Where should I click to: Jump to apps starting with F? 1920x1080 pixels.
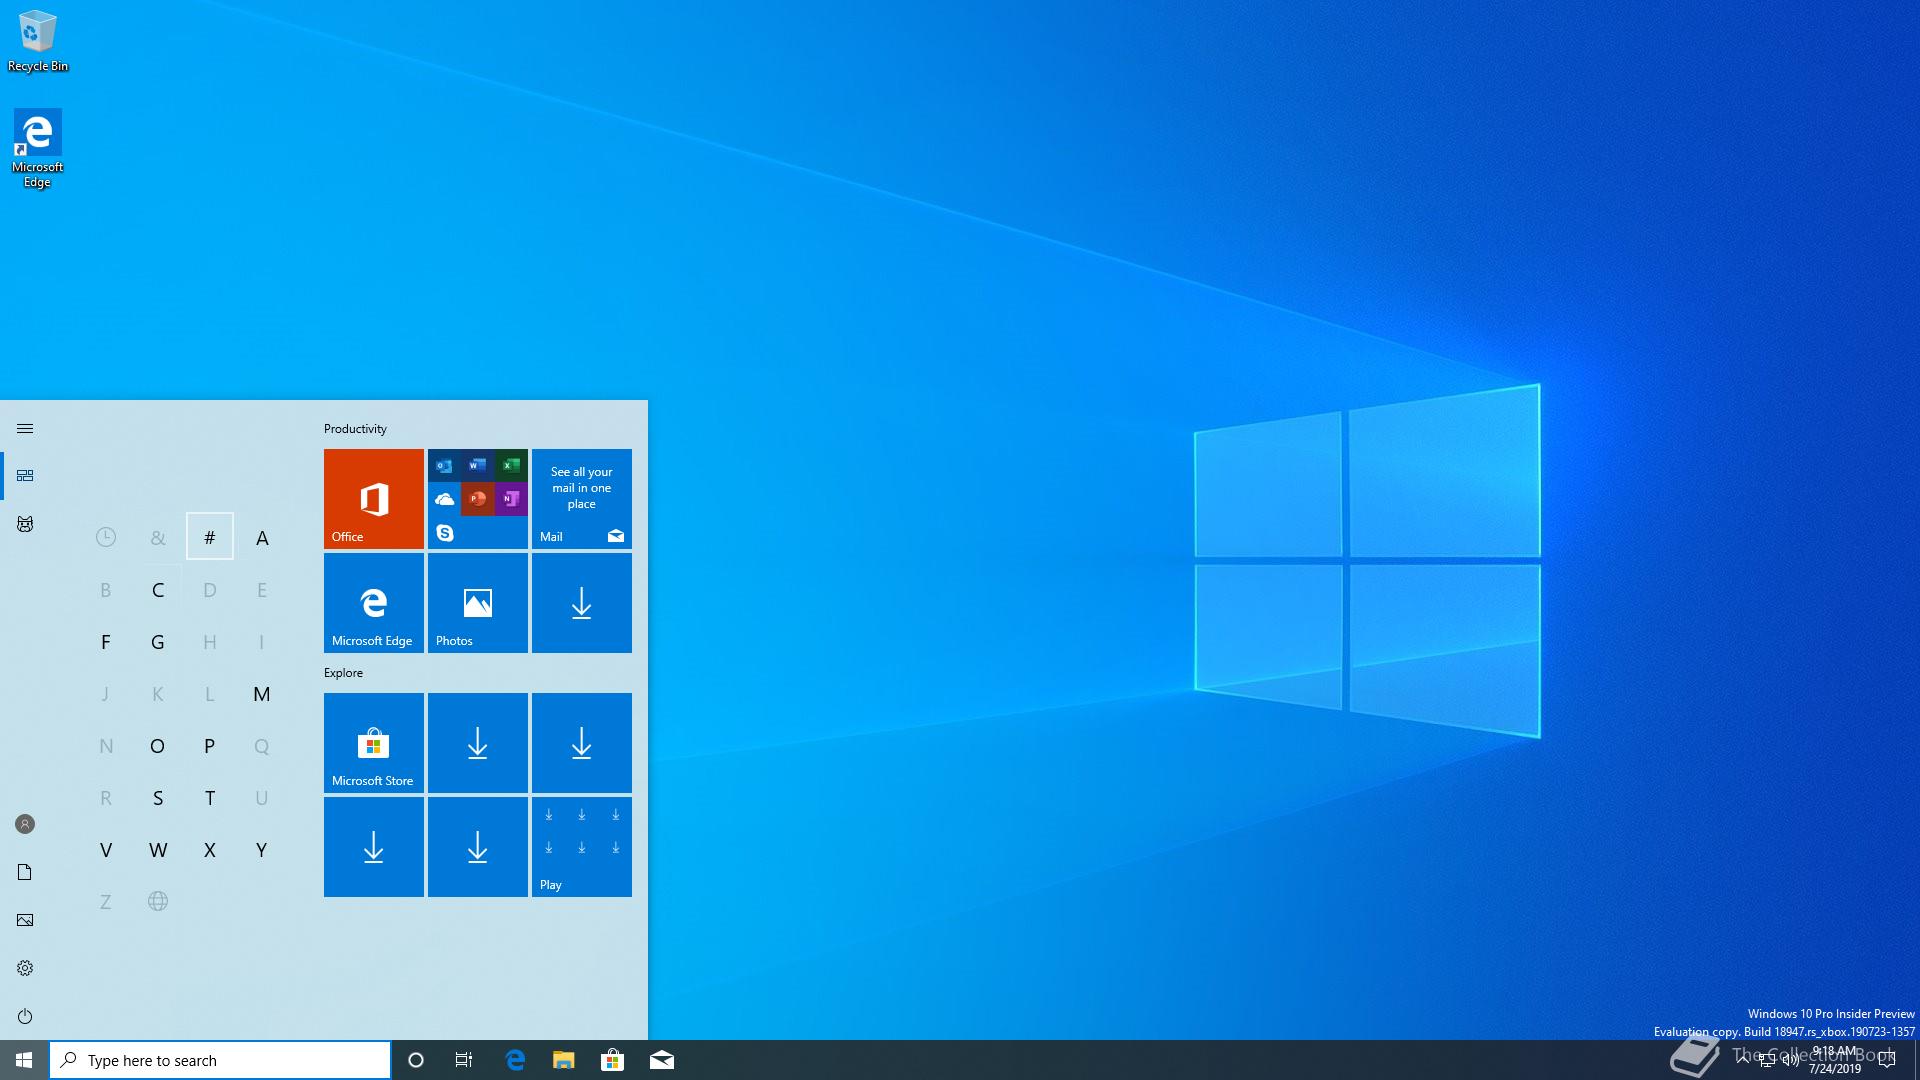(x=105, y=641)
